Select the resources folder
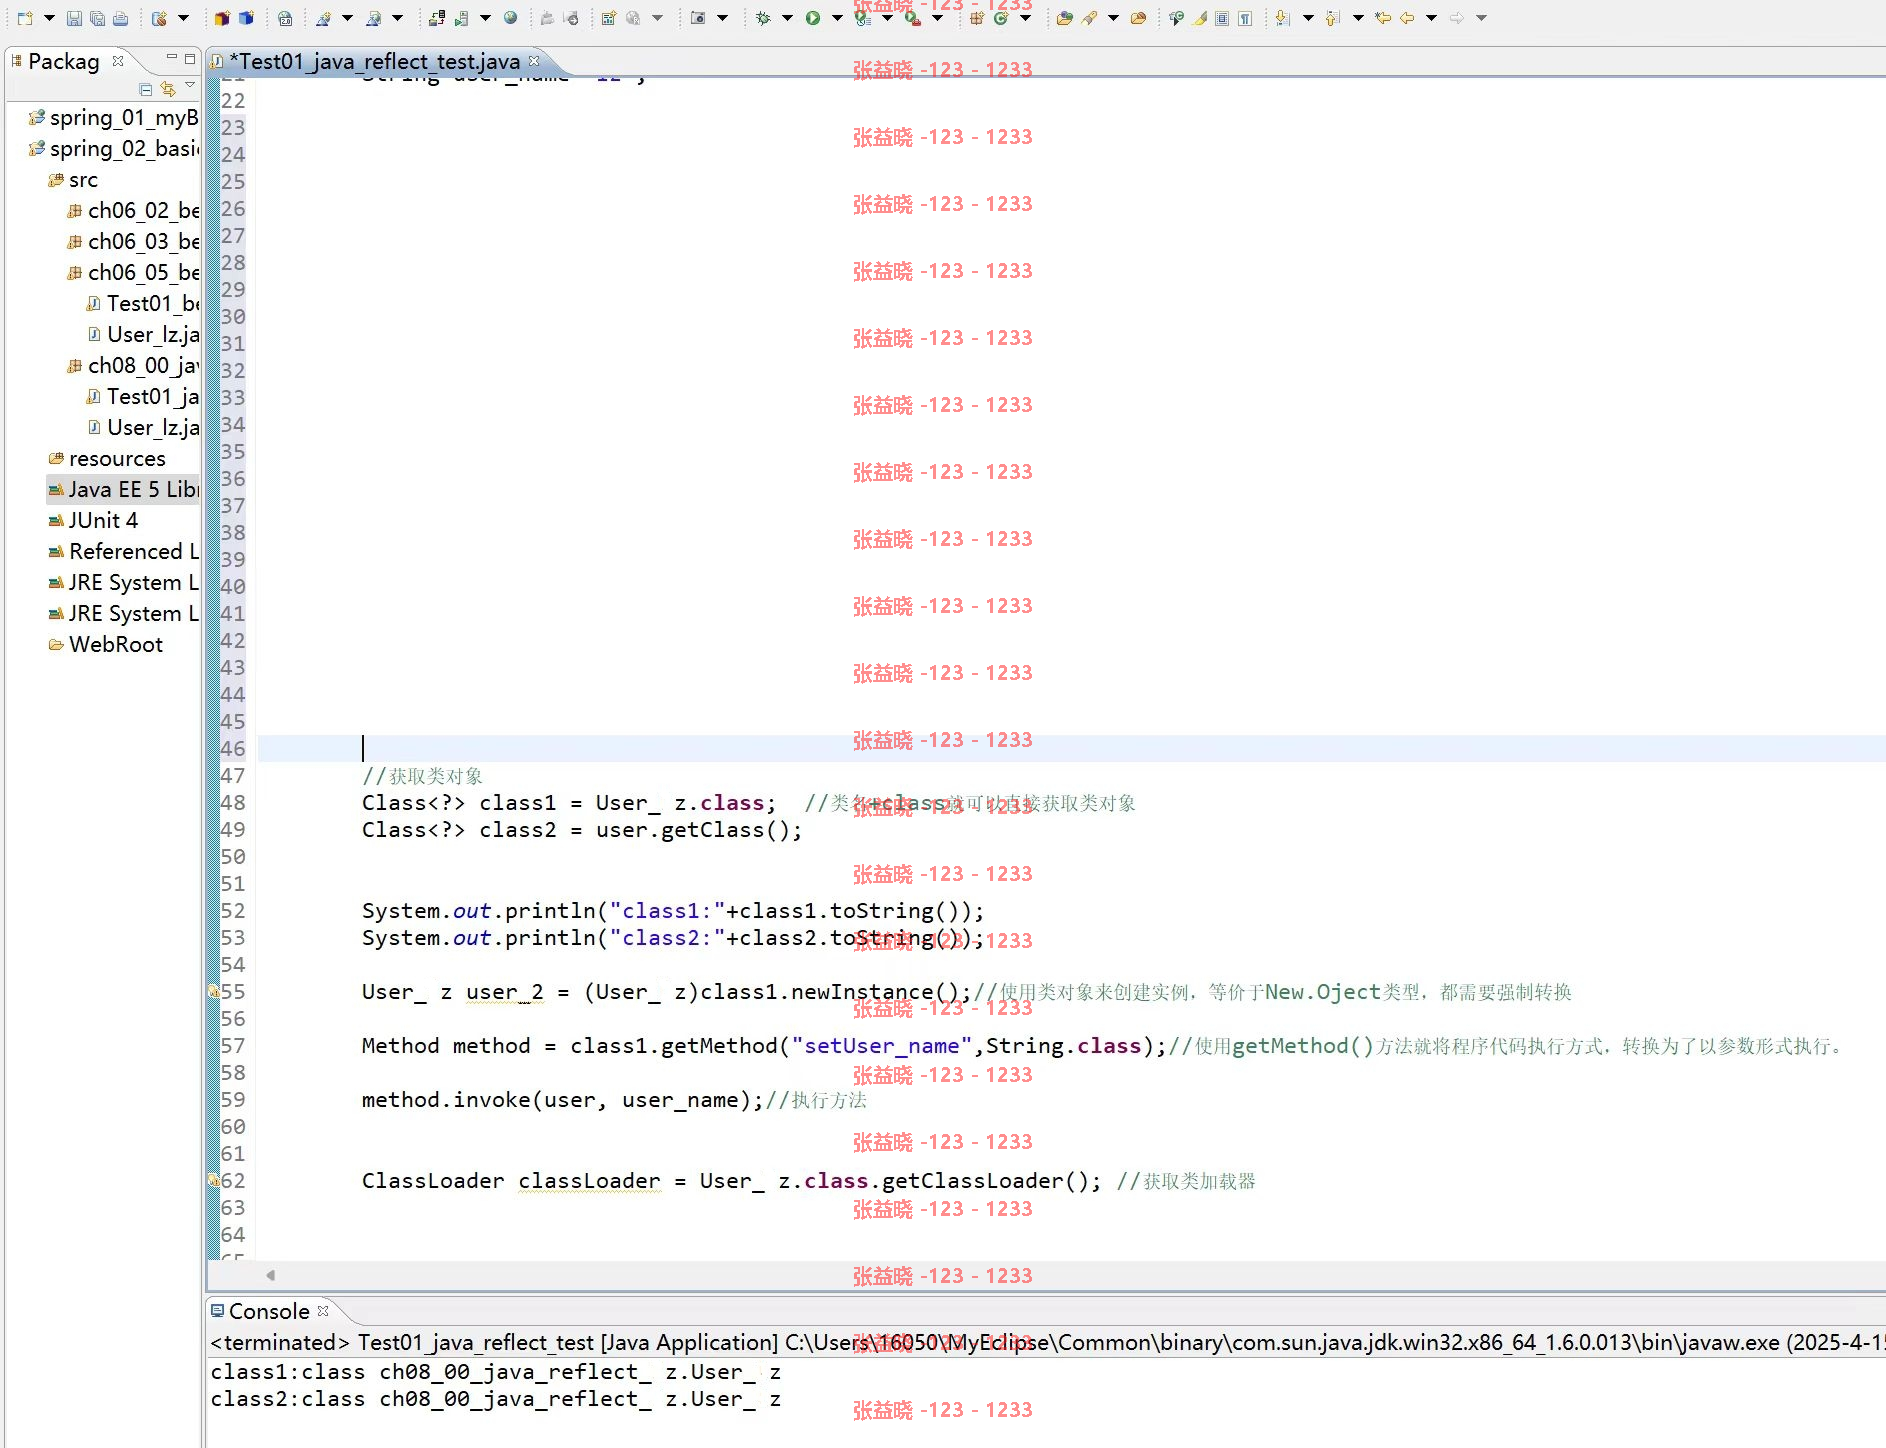The width and height of the screenshot is (1886, 1448). [107, 459]
